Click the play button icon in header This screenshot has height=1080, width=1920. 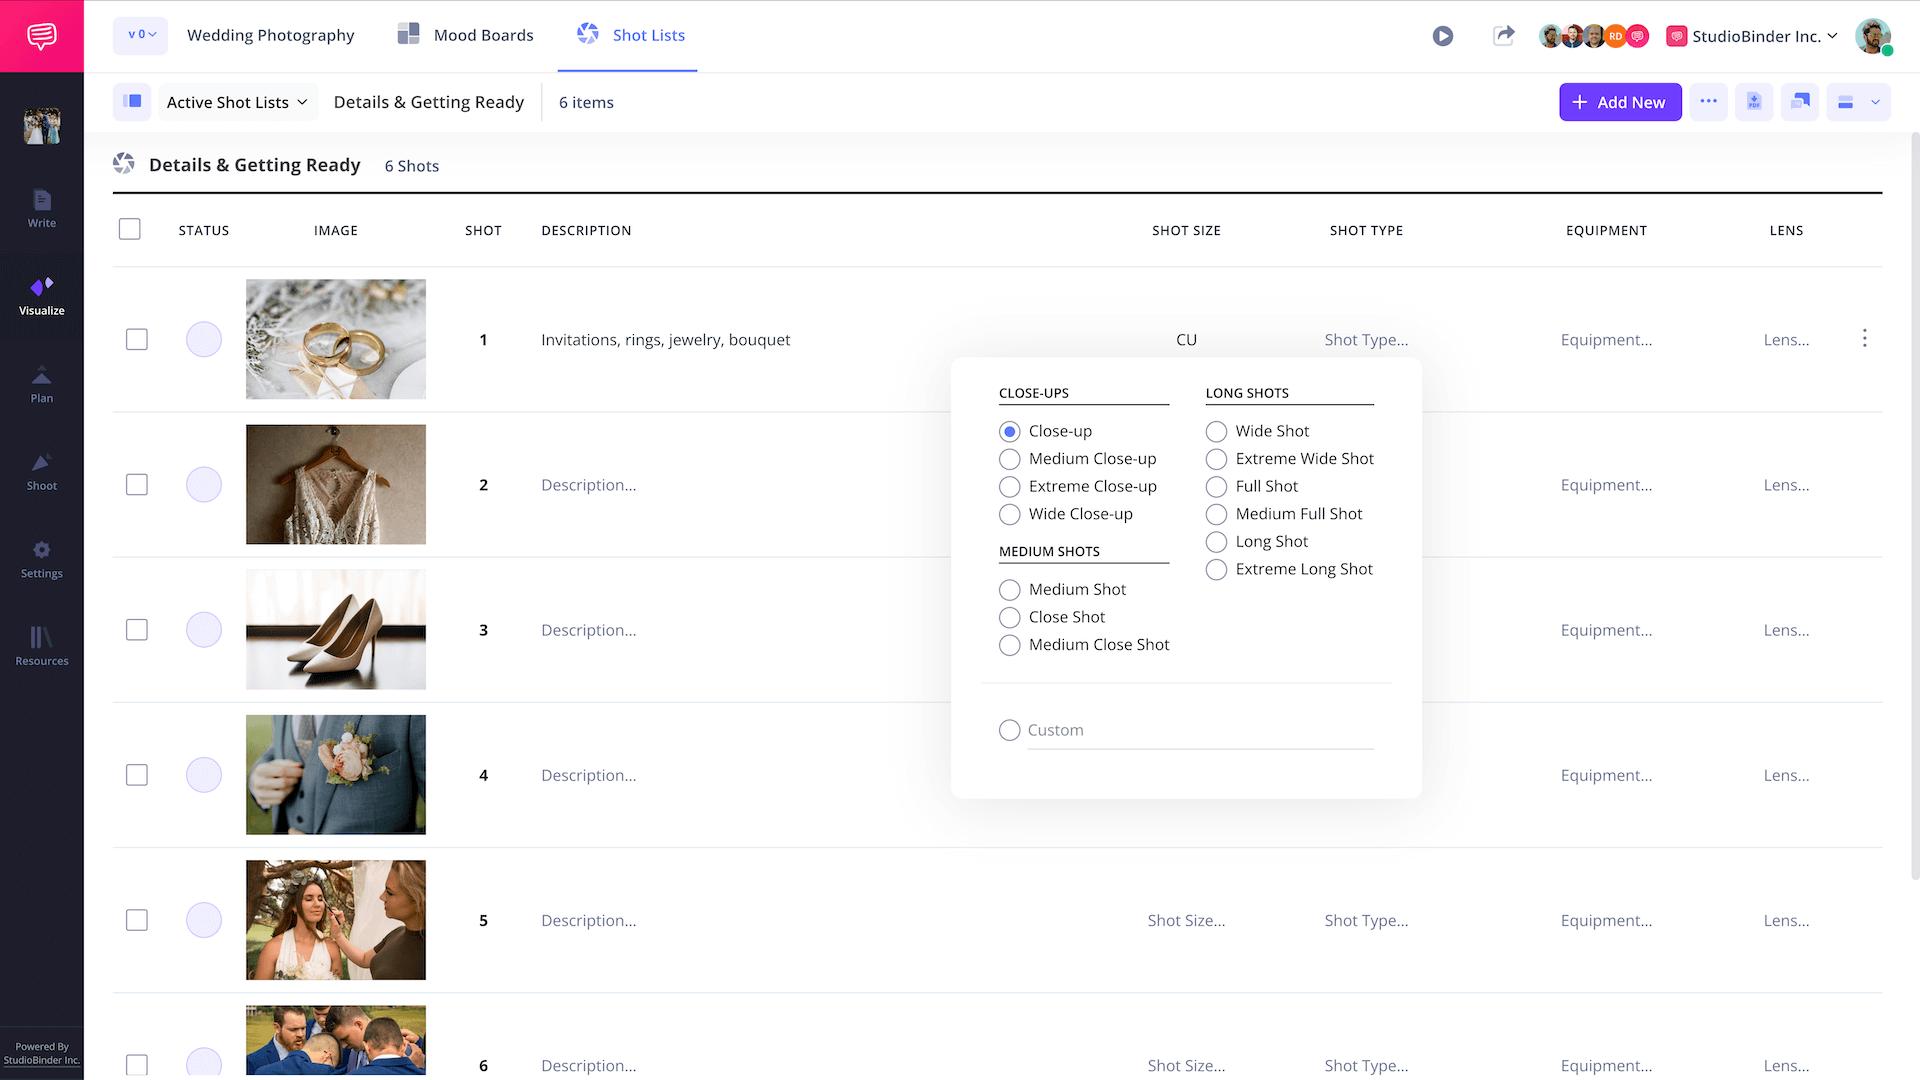point(1442,36)
